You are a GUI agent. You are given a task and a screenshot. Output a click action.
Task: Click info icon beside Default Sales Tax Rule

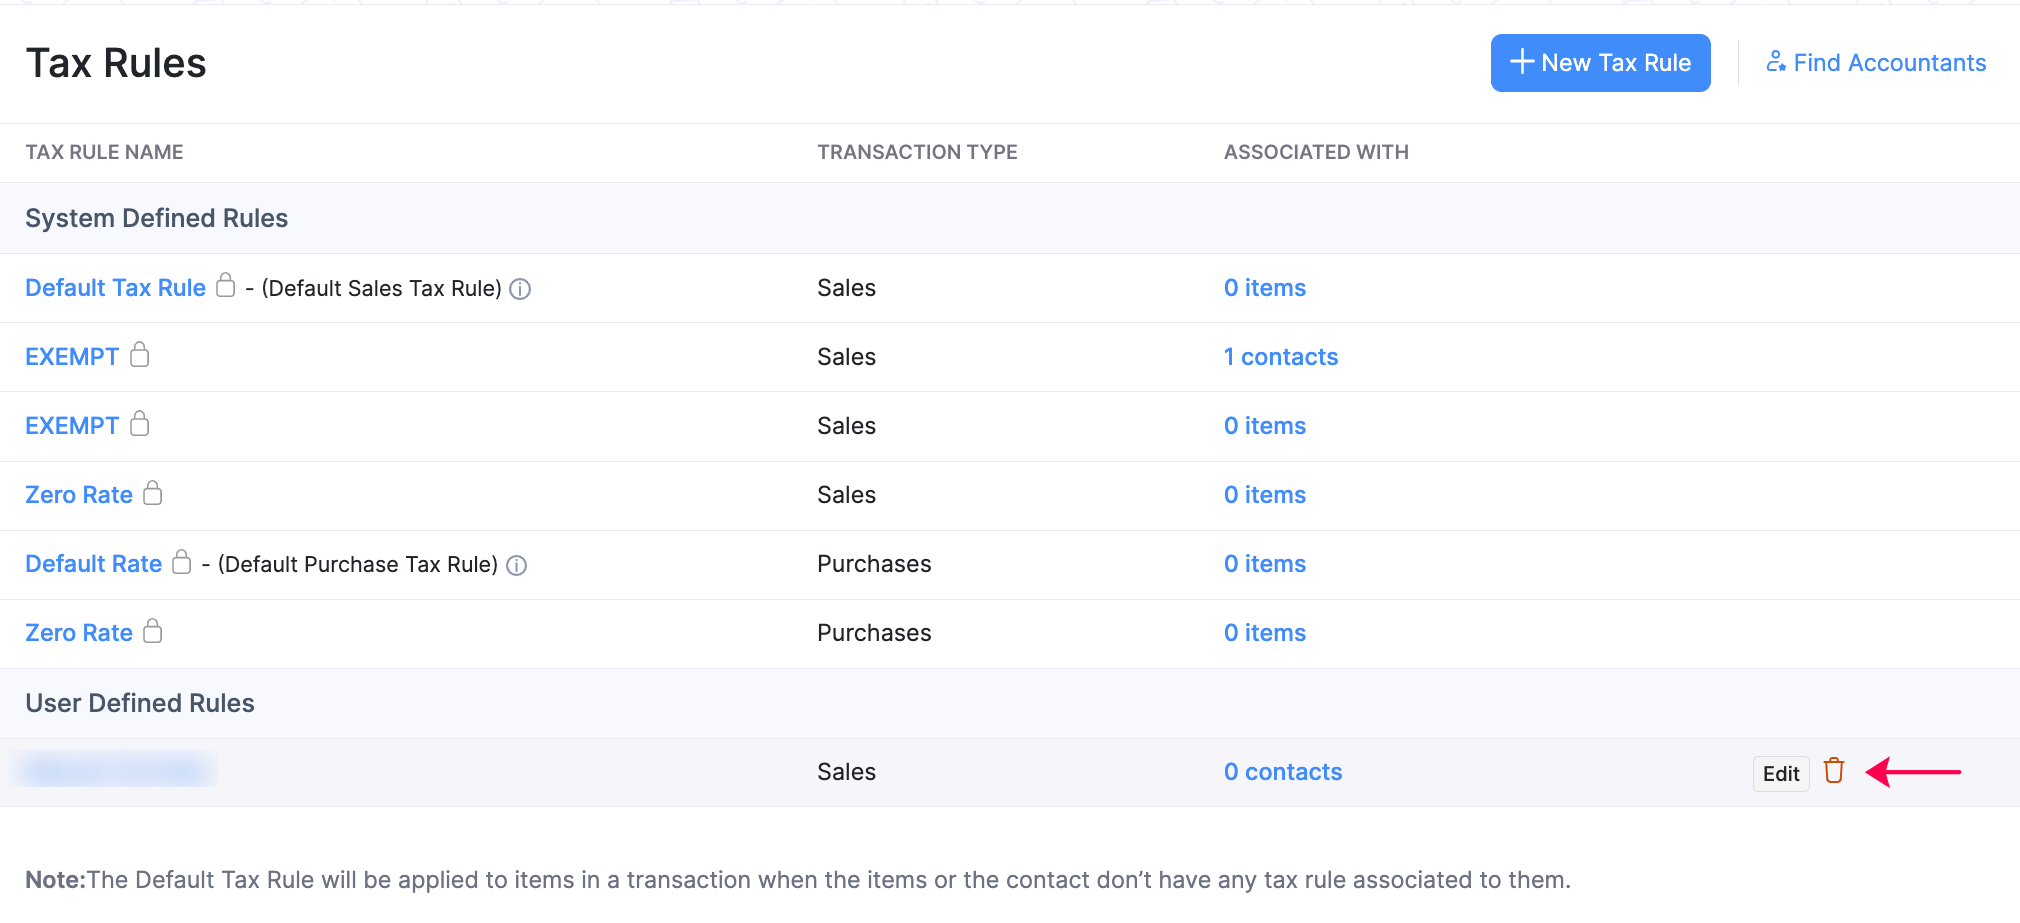point(520,289)
